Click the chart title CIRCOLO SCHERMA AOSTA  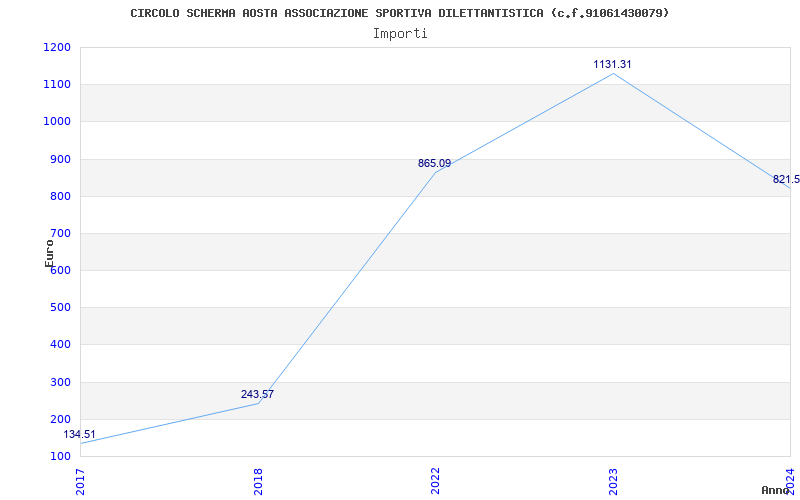coord(399,13)
